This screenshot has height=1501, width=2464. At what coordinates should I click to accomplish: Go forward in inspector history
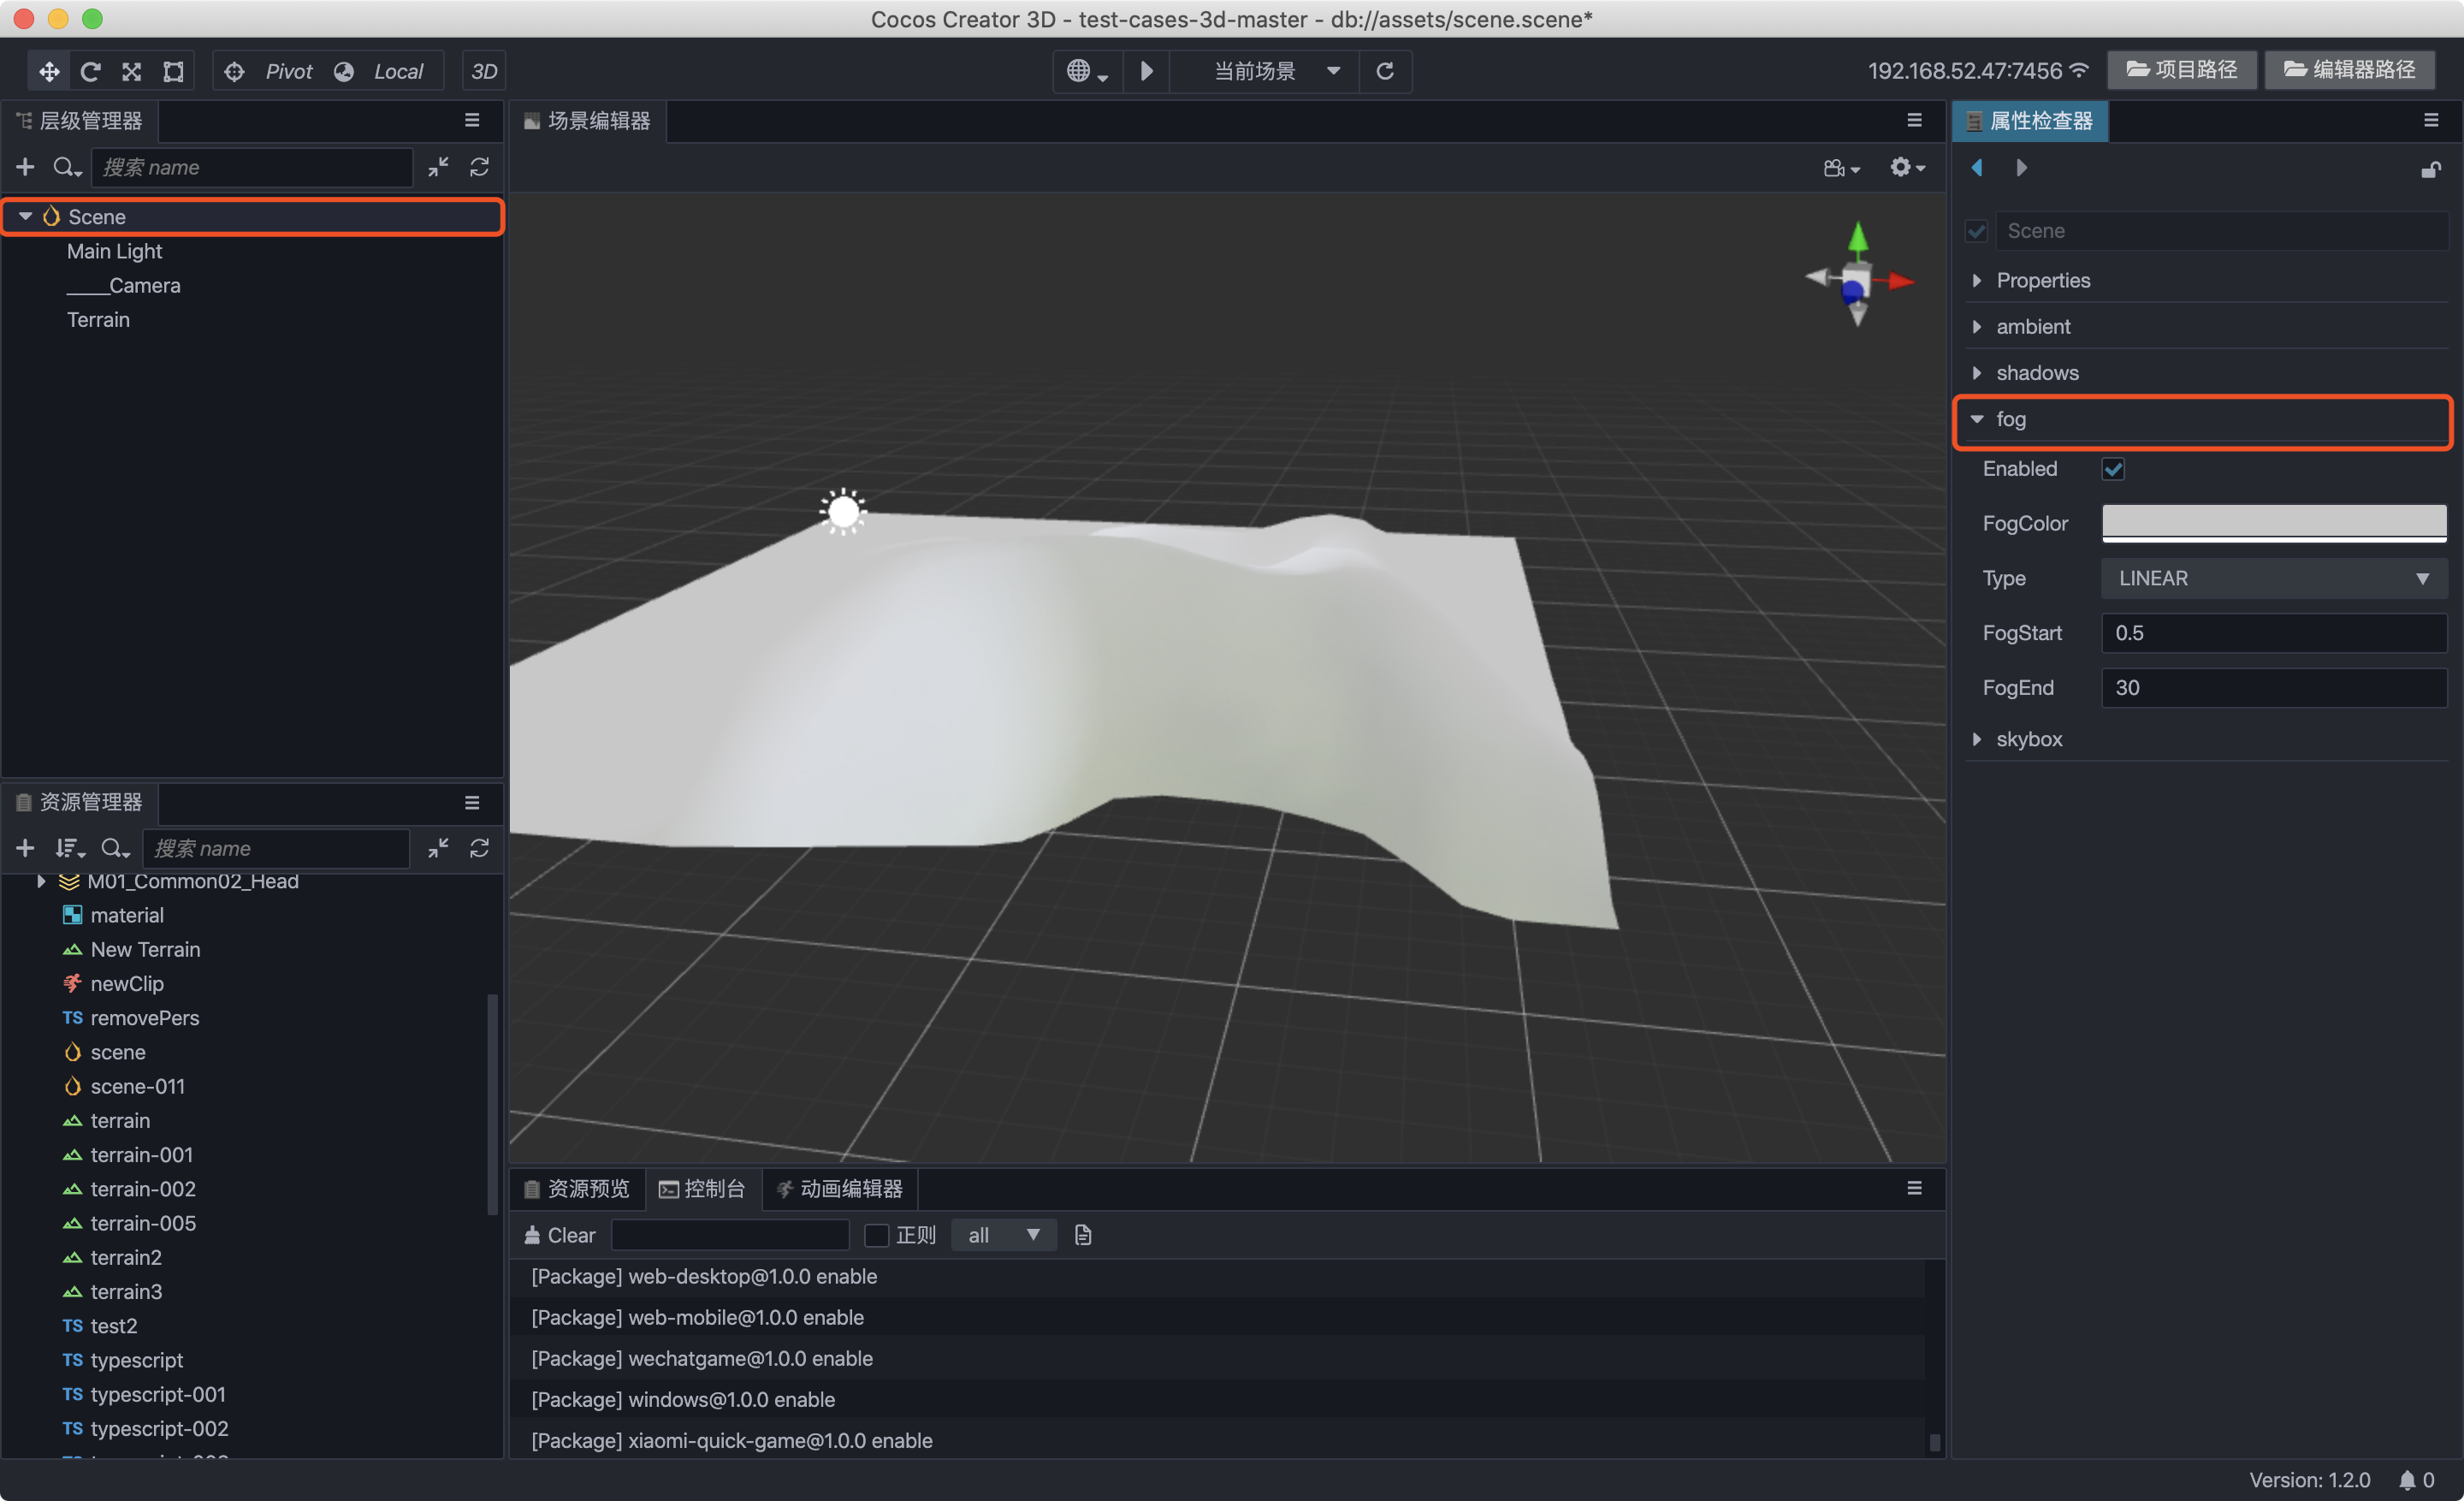(2021, 167)
